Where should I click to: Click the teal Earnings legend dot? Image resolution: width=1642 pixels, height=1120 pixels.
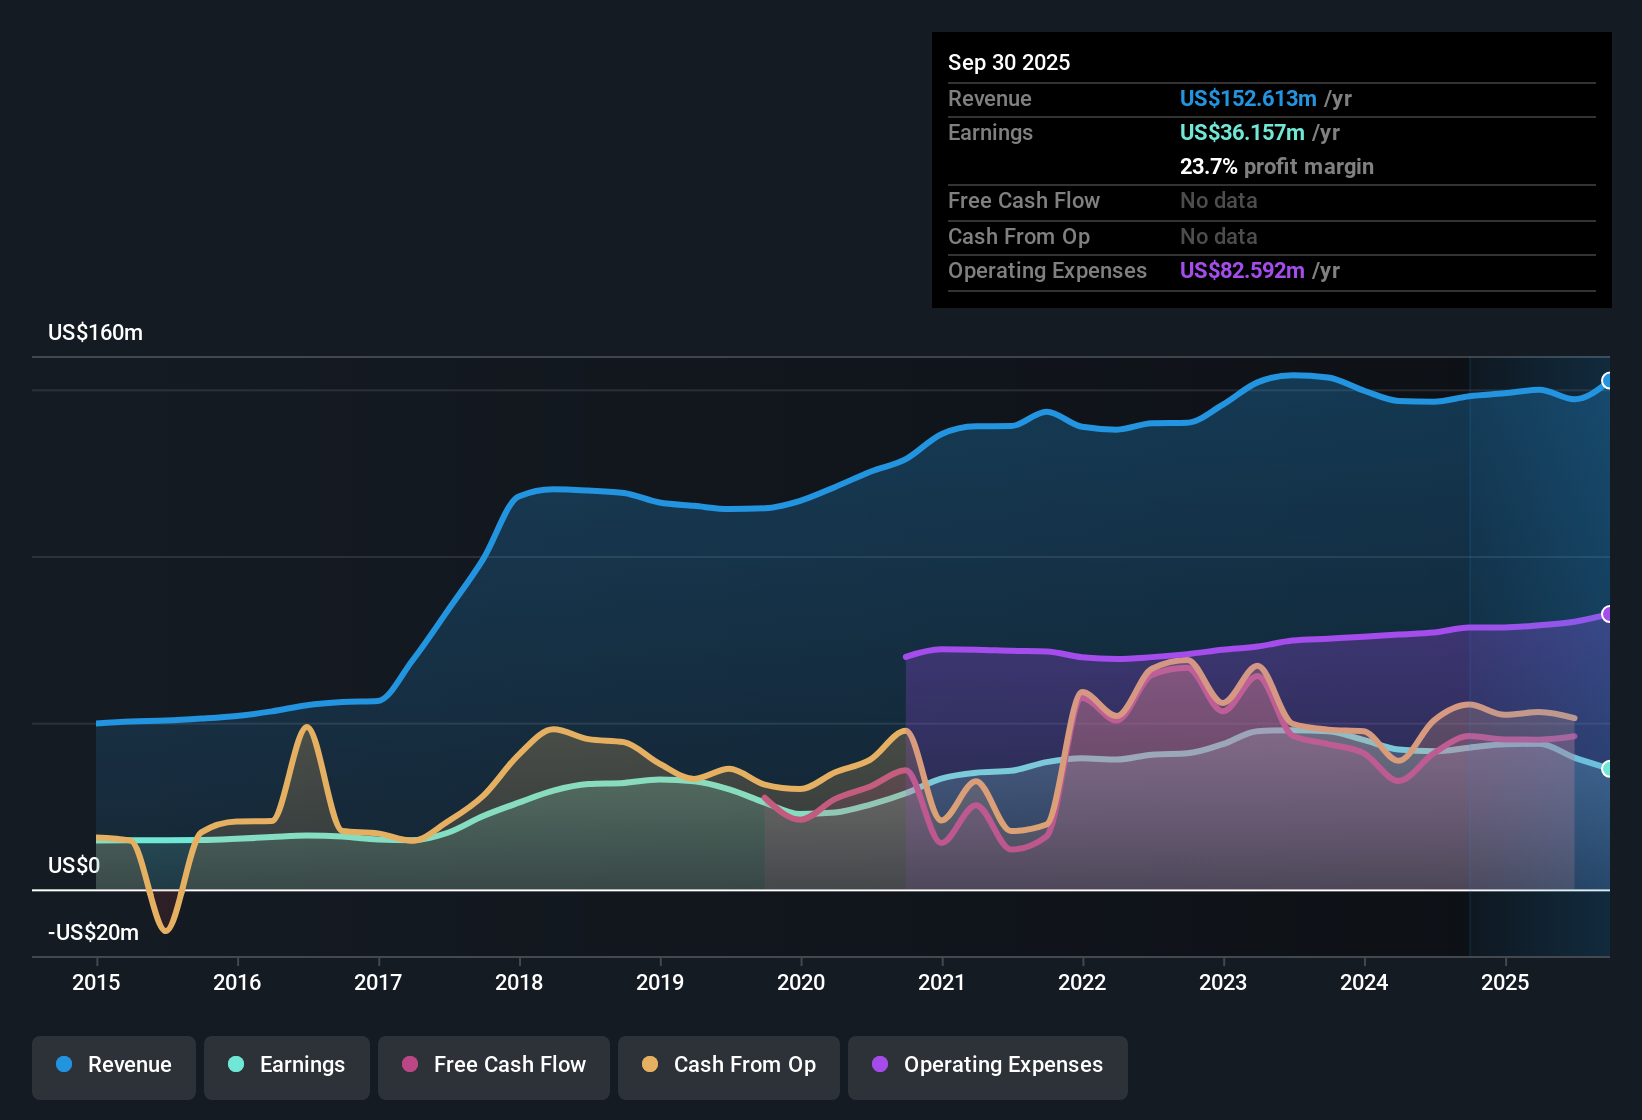235,1065
